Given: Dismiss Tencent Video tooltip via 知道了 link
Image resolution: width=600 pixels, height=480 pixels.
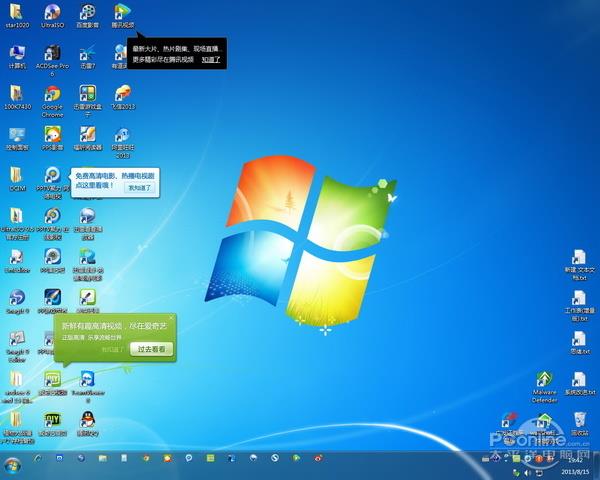Looking at the screenshot, I should click(x=209, y=60).
